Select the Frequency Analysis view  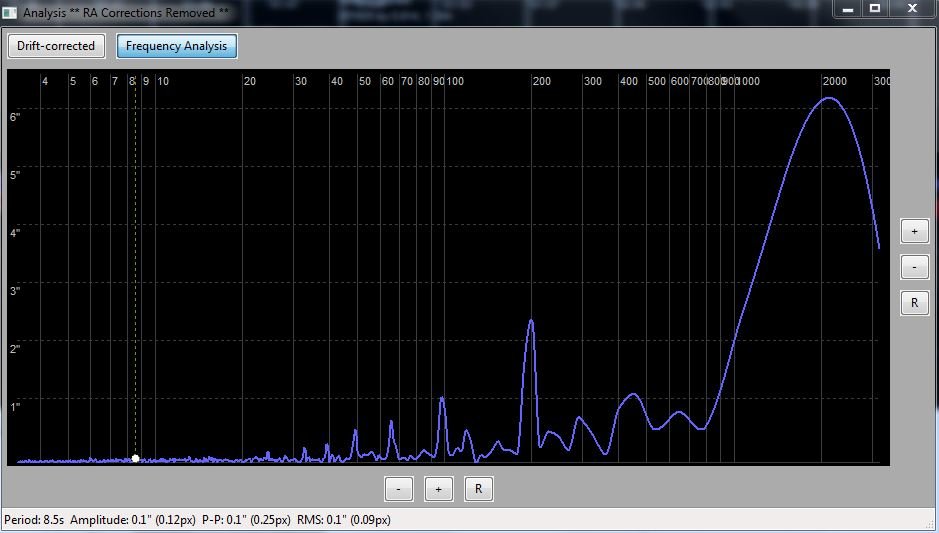[x=177, y=46]
